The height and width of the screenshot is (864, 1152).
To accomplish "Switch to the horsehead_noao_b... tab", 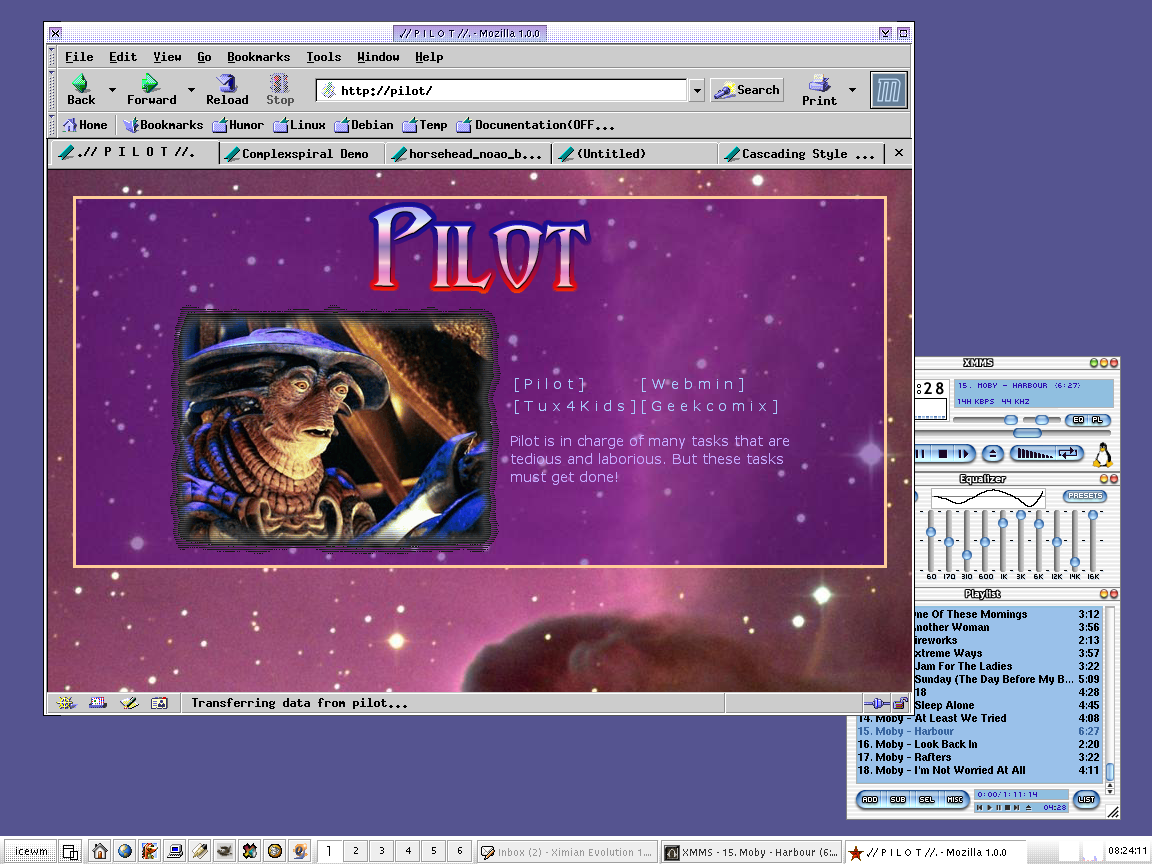I will click(x=467, y=154).
